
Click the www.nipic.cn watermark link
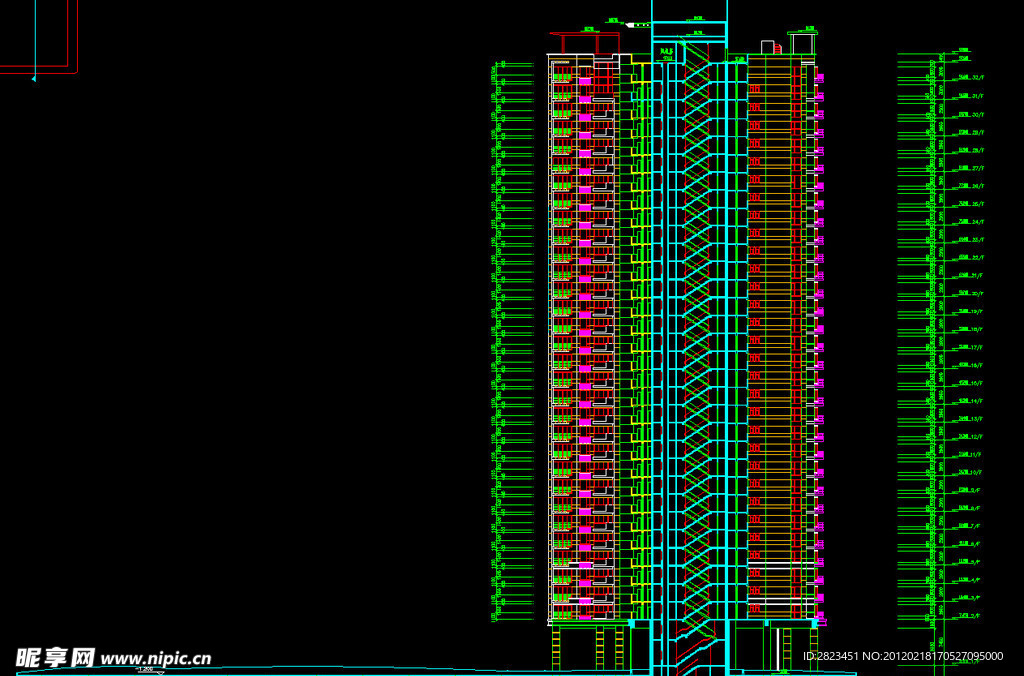click(156, 658)
